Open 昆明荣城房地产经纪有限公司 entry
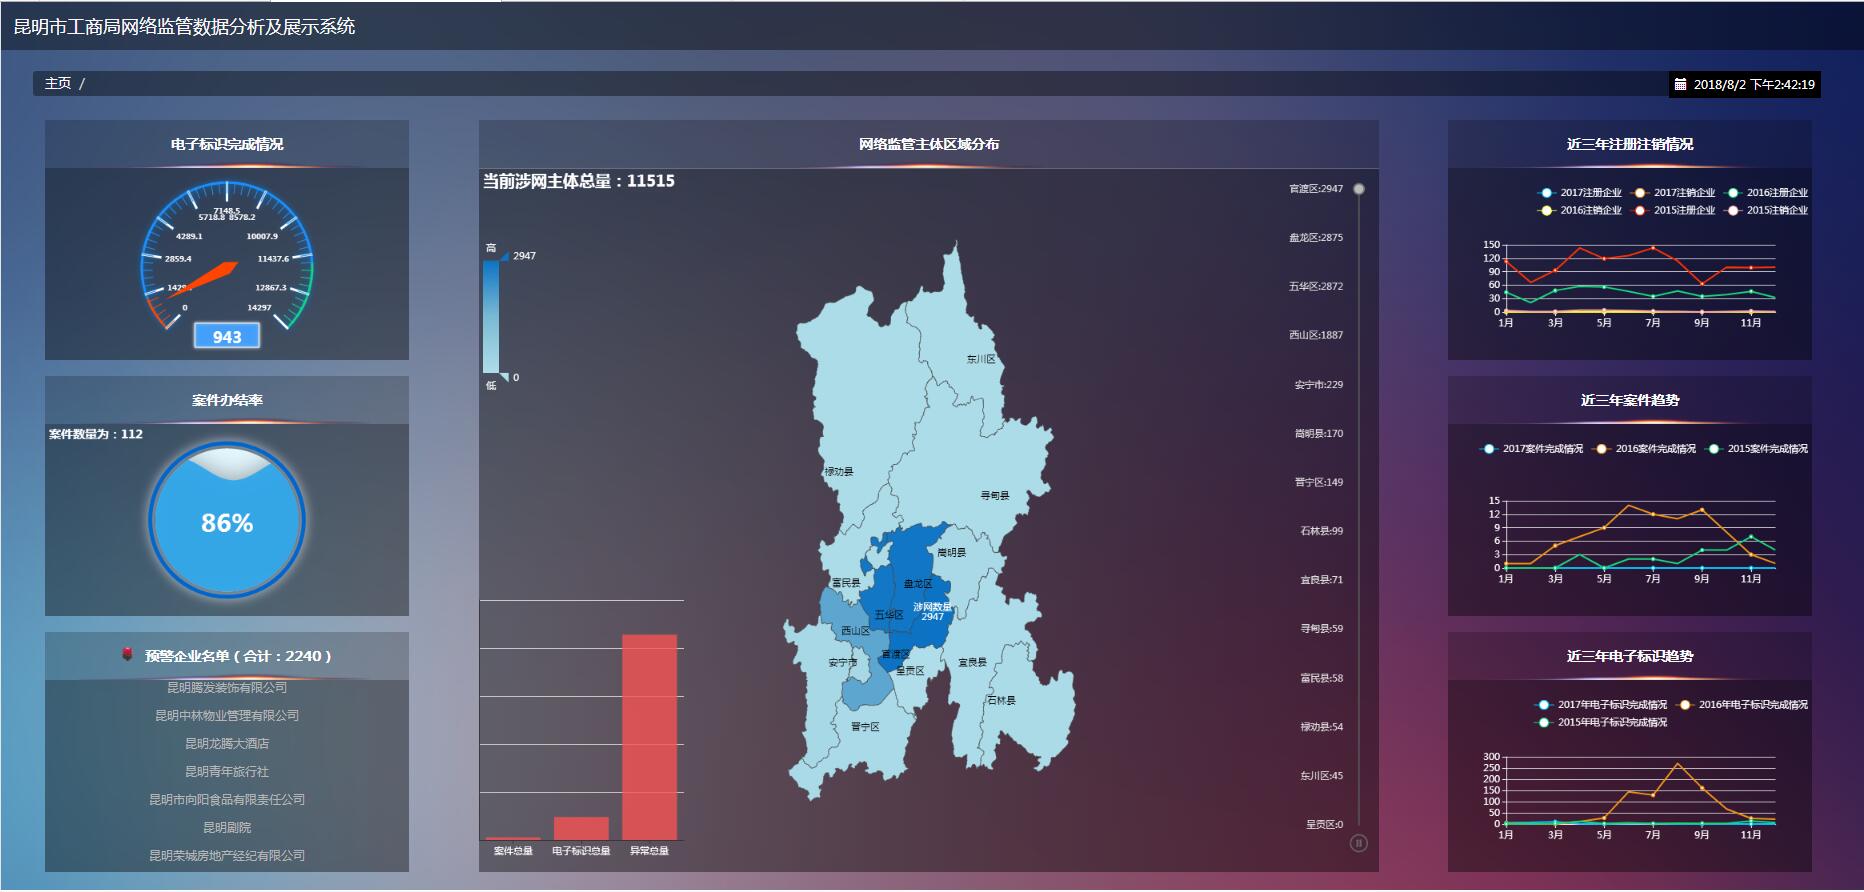Viewport: 1864px width, 892px height. pyautogui.click(x=227, y=856)
